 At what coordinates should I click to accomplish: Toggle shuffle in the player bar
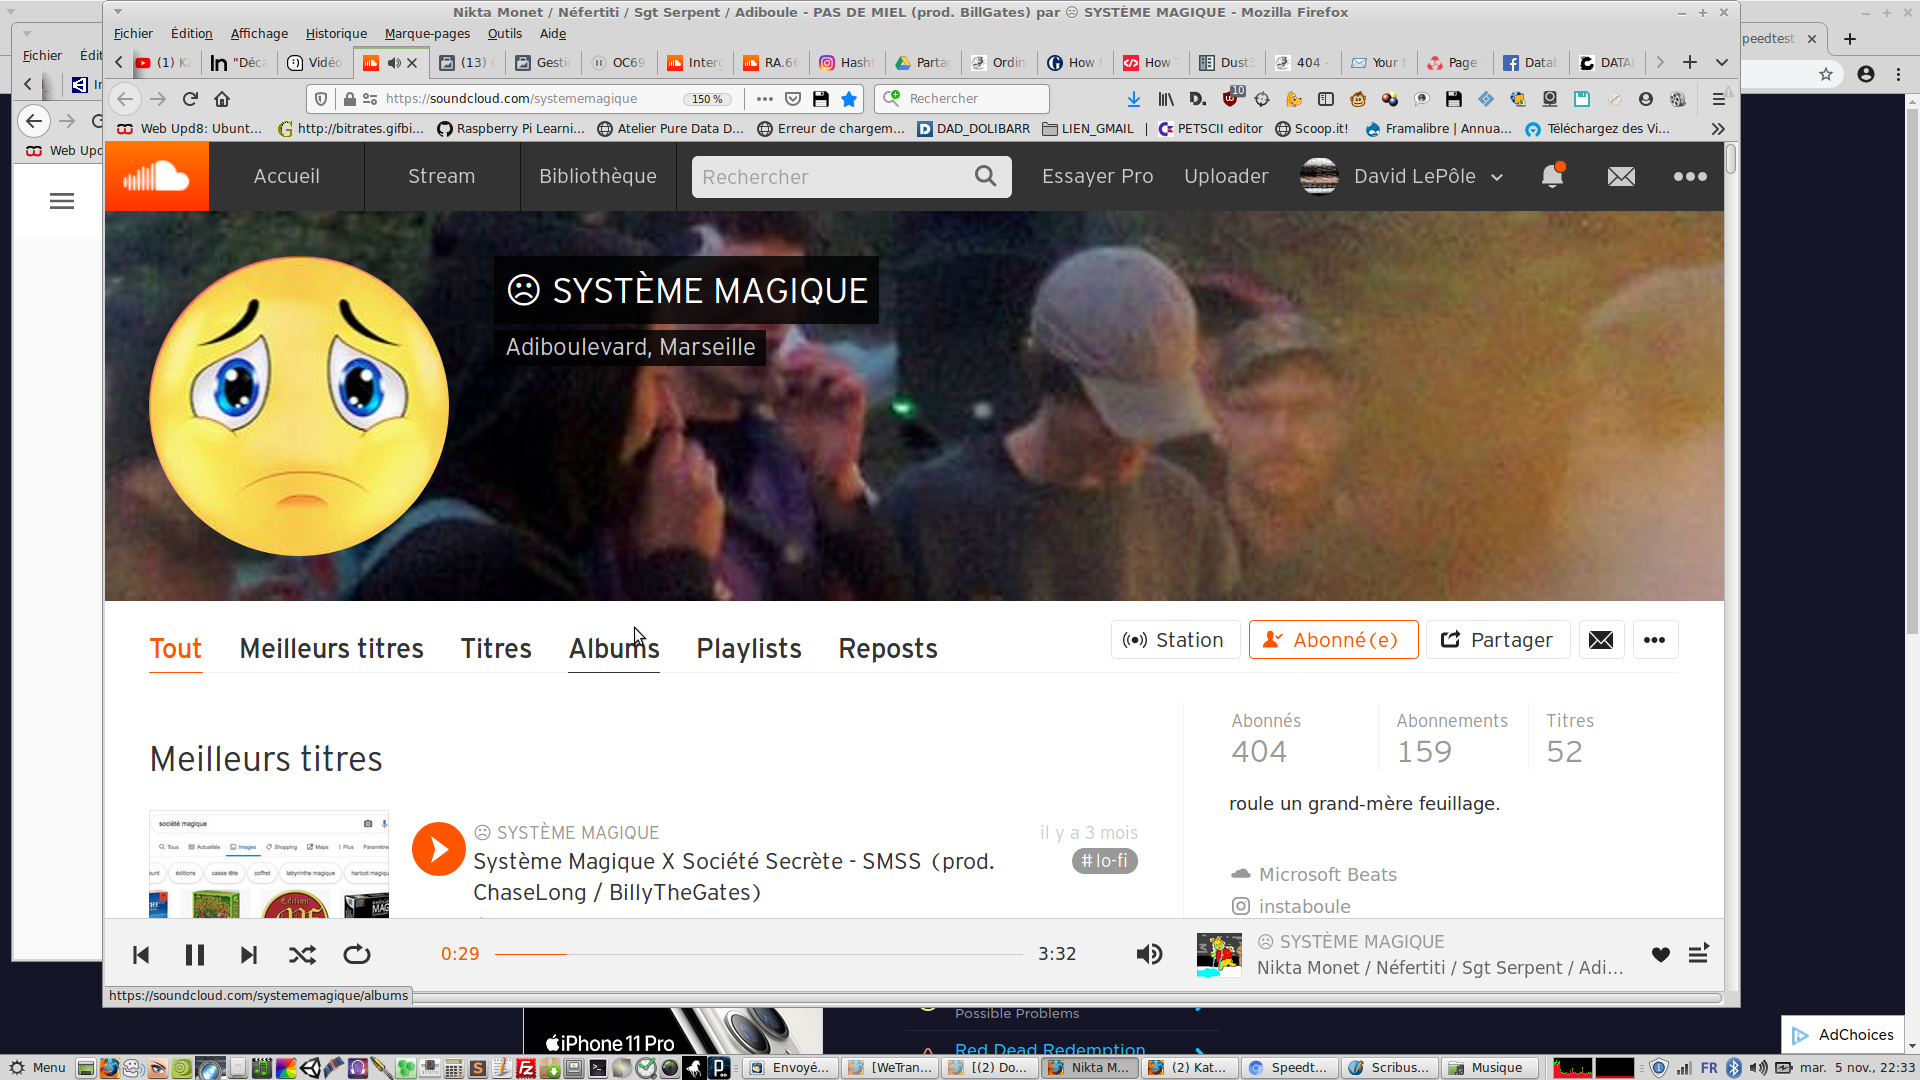coord(302,955)
